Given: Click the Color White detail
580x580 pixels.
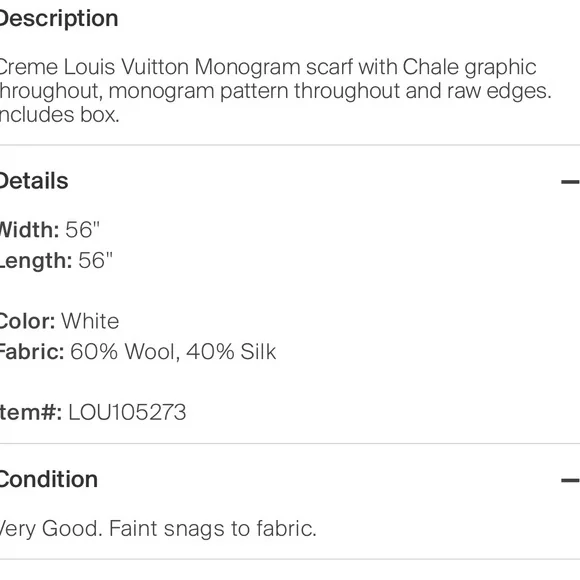Looking at the screenshot, I should coord(59,321).
